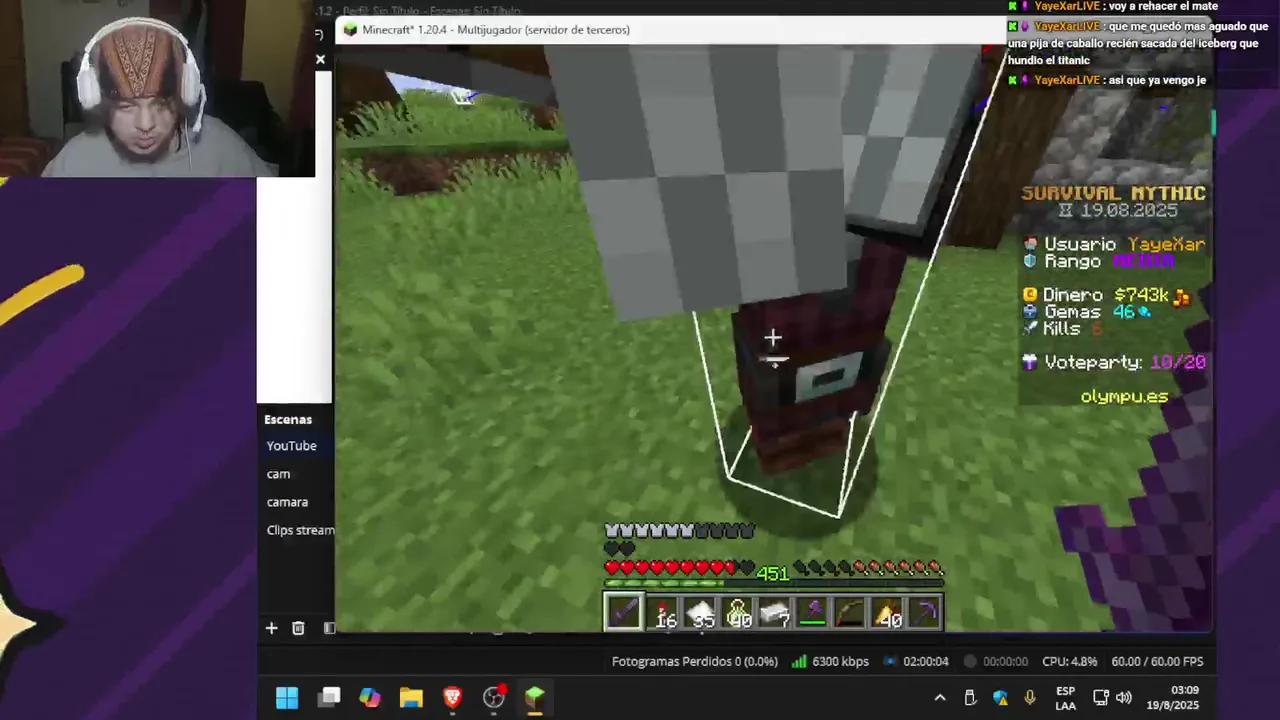Select the sword in first hotbar slot

click(624, 612)
